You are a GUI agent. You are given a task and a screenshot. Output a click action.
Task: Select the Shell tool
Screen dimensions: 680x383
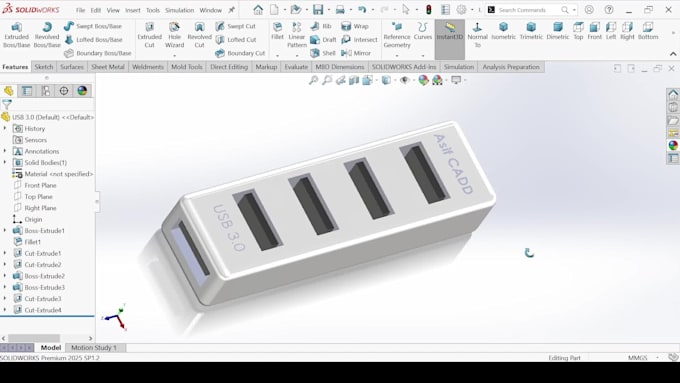point(323,53)
